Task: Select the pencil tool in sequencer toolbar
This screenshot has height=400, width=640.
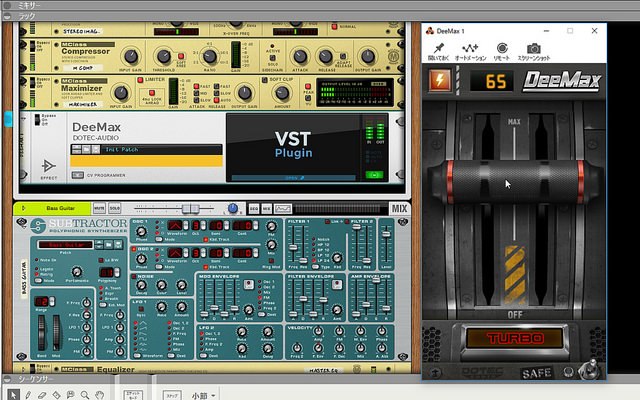Action: point(28,395)
